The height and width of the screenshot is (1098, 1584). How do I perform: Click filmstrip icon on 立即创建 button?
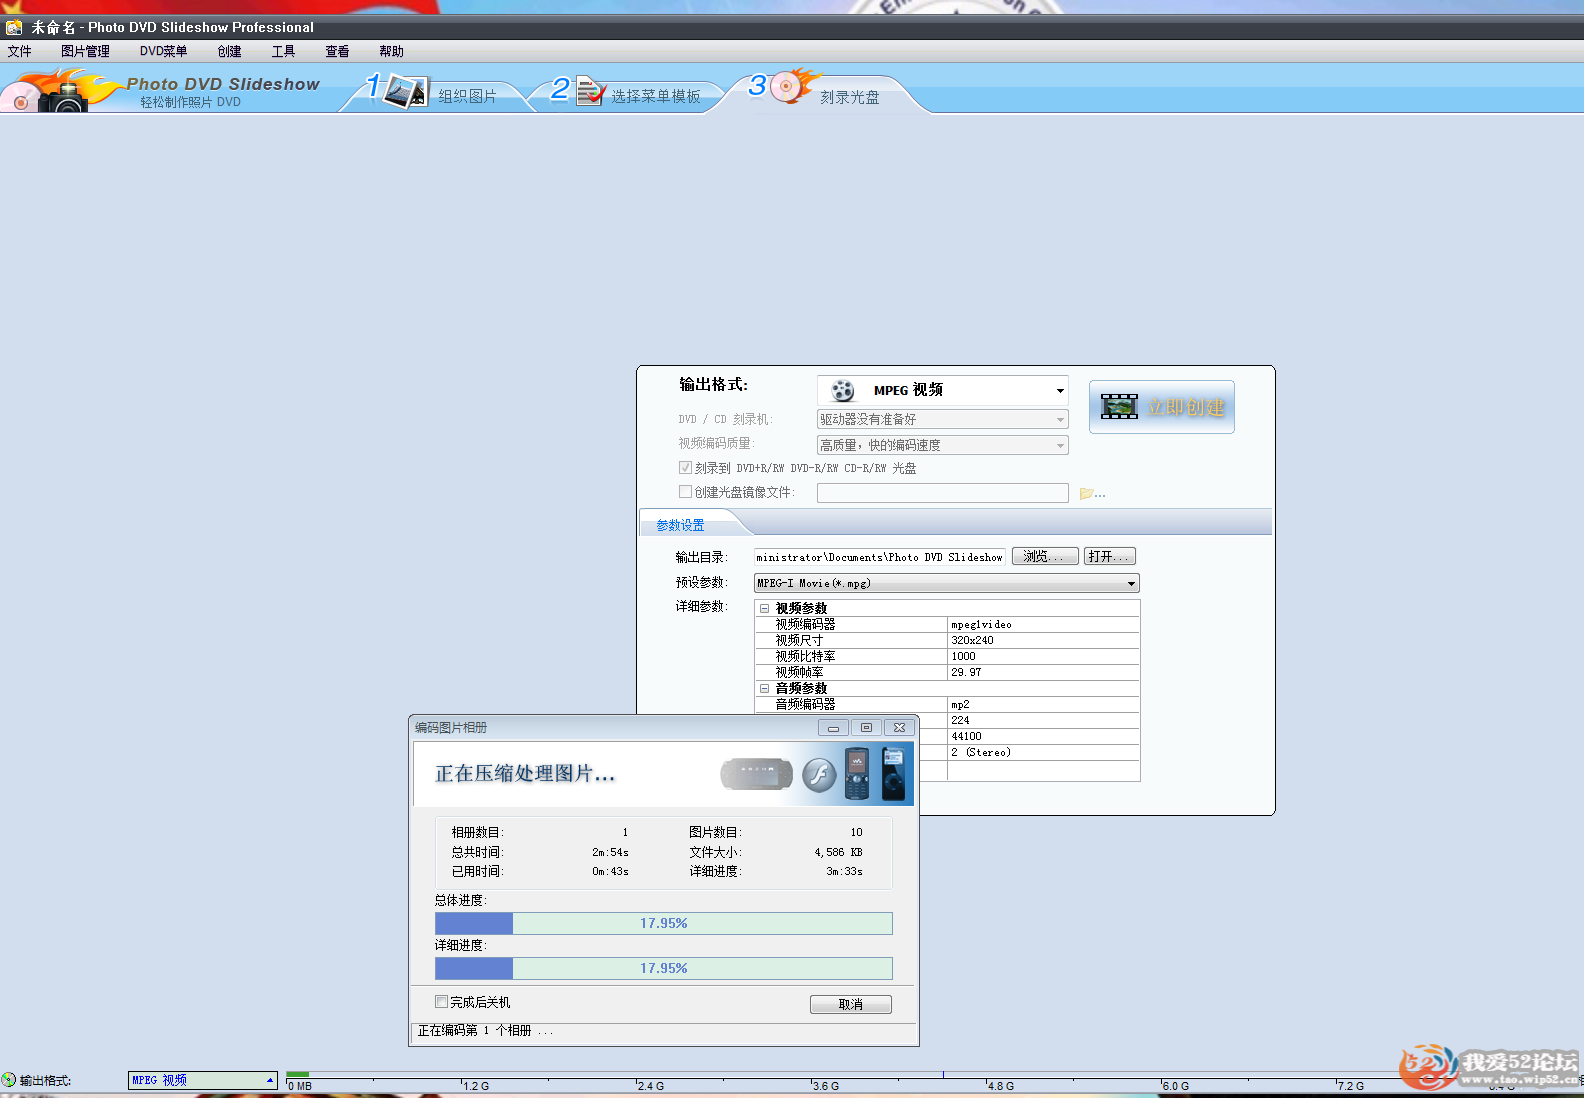pos(1119,406)
